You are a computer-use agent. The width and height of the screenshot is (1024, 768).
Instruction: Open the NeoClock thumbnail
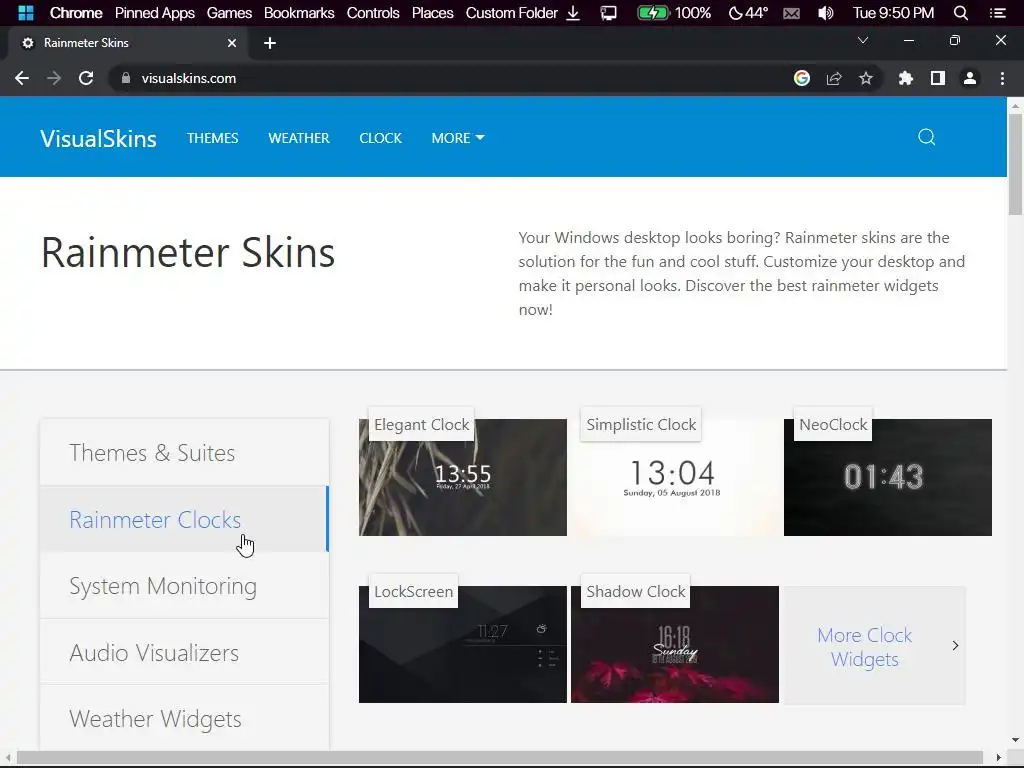pyautogui.click(x=888, y=477)
